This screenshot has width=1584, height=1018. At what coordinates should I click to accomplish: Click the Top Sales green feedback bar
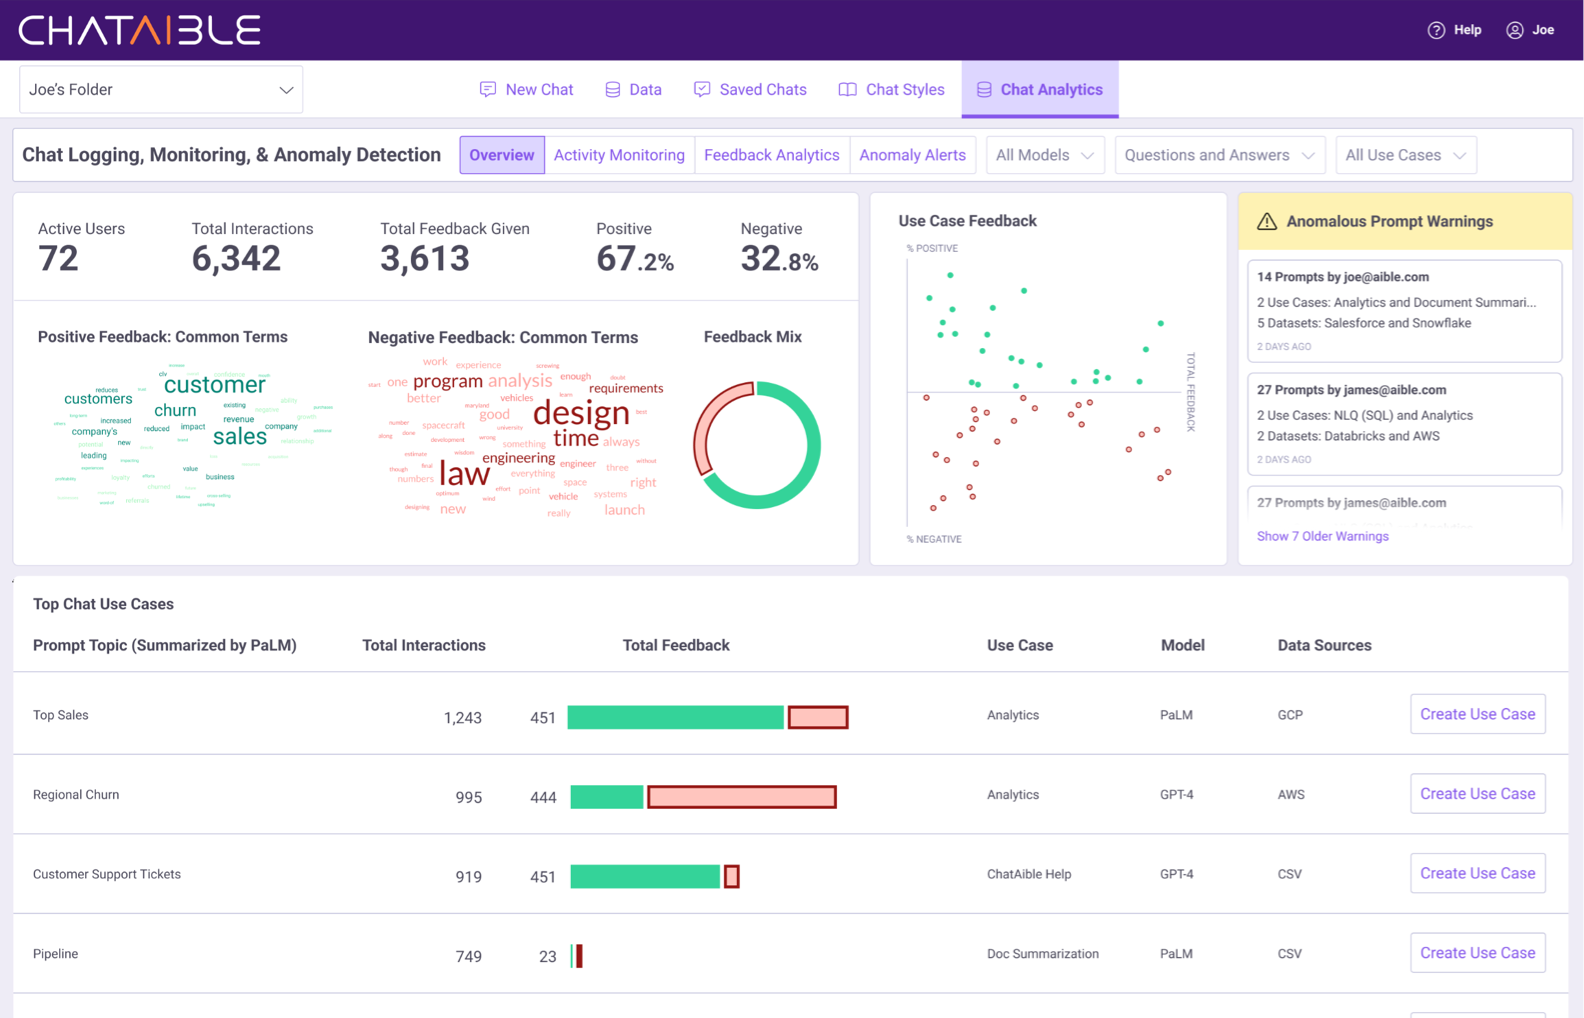[x=676, y=717]
